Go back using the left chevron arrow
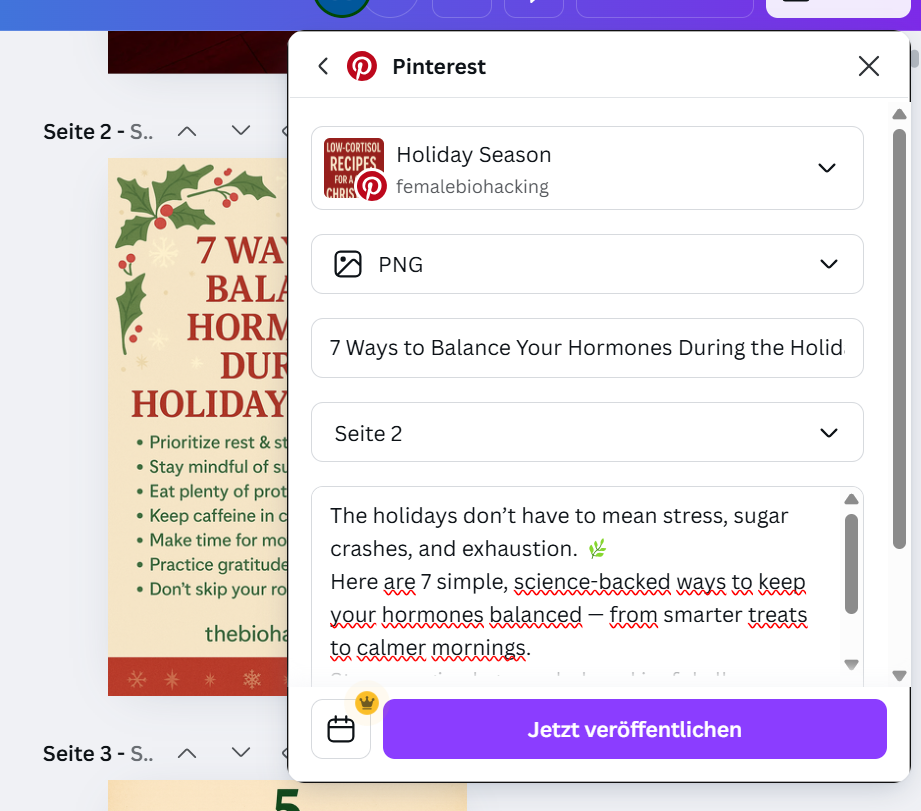Viewport: 921px width, 811px height. point(323,66)
